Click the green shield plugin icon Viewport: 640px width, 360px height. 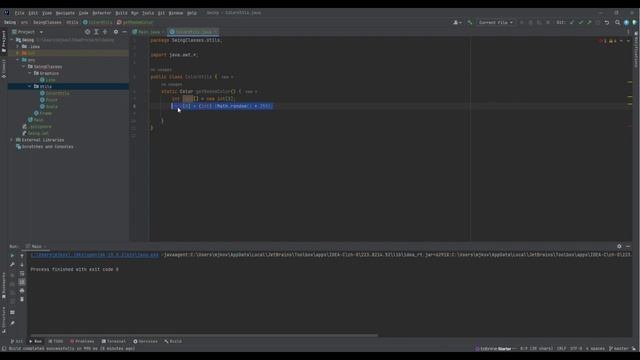tap(634, 22)
